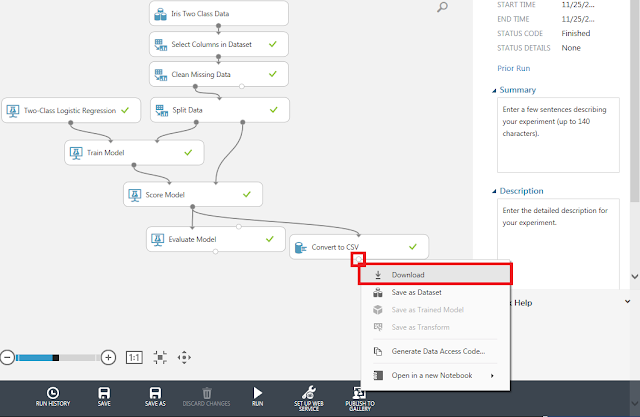
Task: Click the Save As icon
Action: (155, 393)
